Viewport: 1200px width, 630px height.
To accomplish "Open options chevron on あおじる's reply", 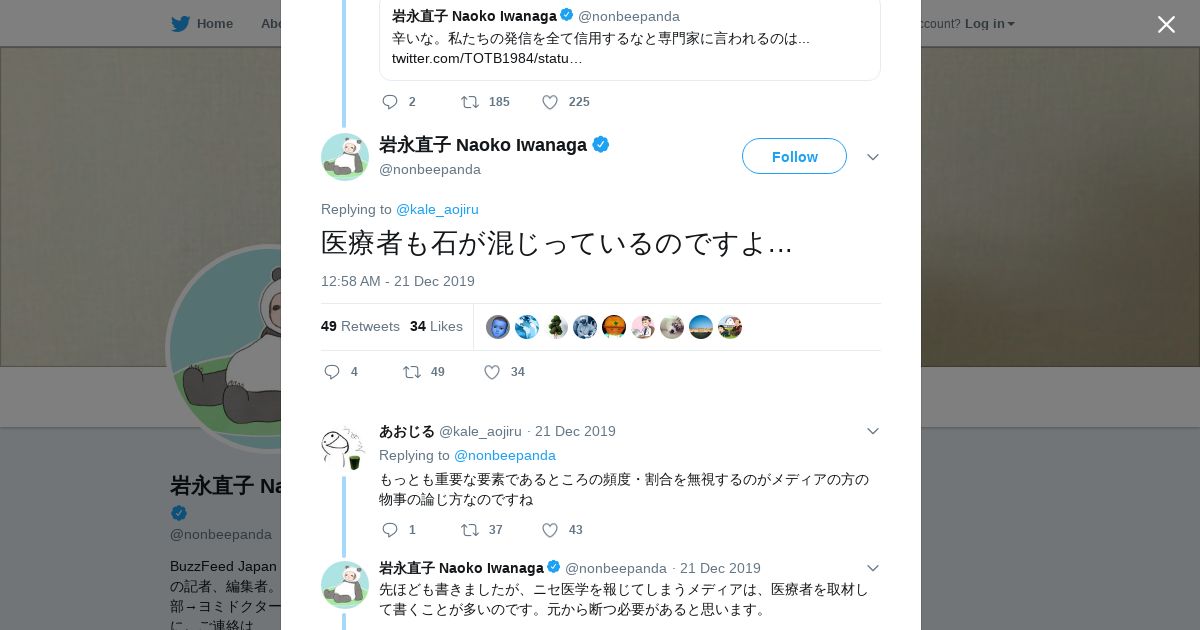I will click(x=873, y=431).
